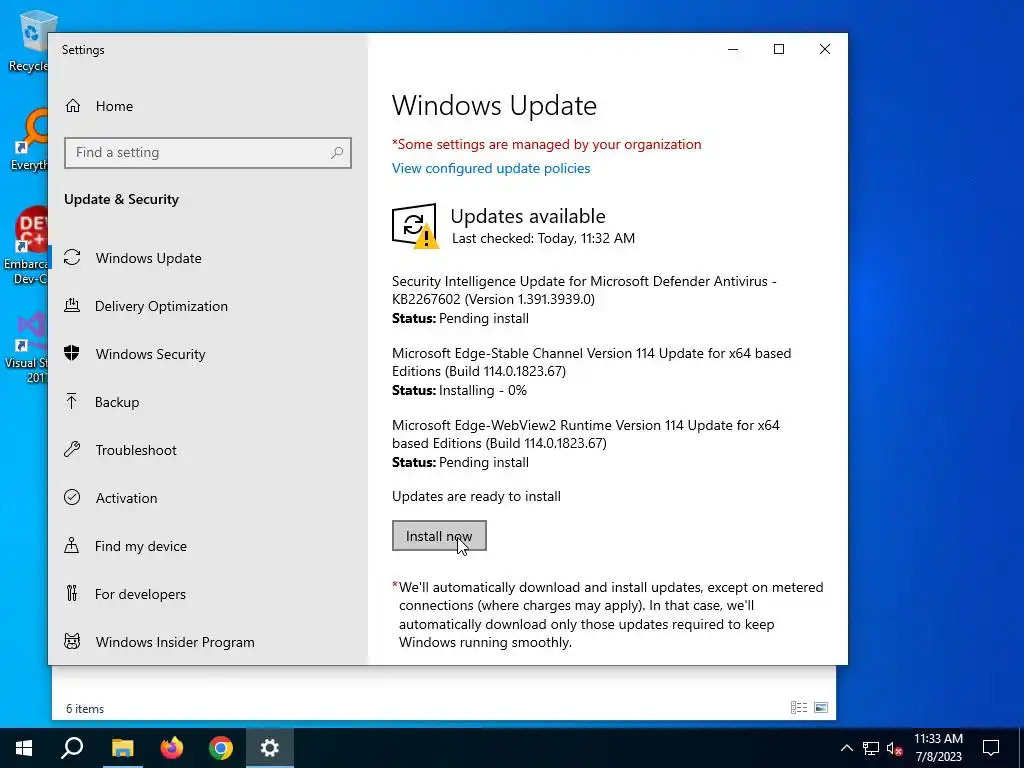Click the Updates available warning status icon
Screen dimensions: 1024x768
[x=415, y=226]
